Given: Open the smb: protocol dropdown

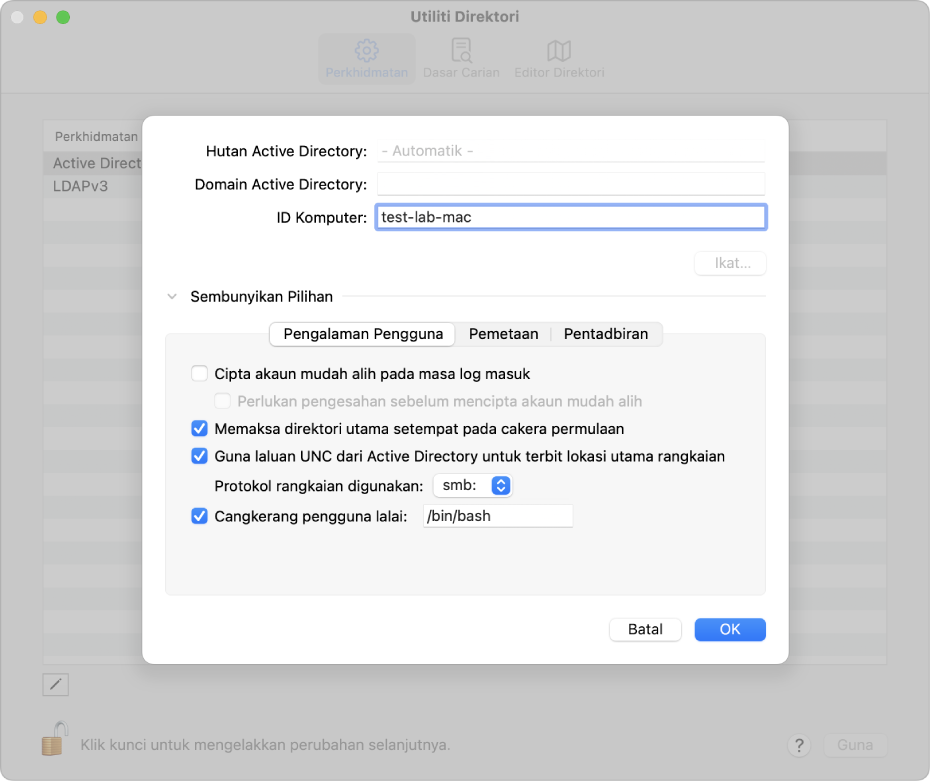Looking at the screenshot, I should pos(473,485).
